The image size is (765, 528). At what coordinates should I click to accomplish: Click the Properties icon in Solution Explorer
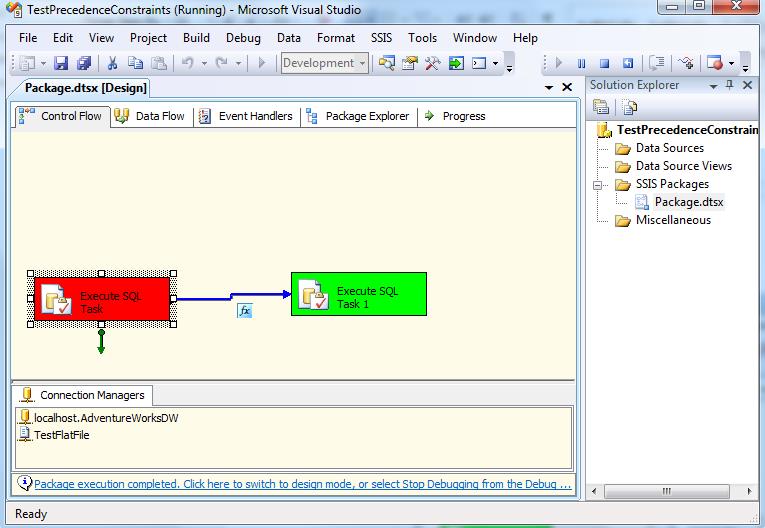601,108
